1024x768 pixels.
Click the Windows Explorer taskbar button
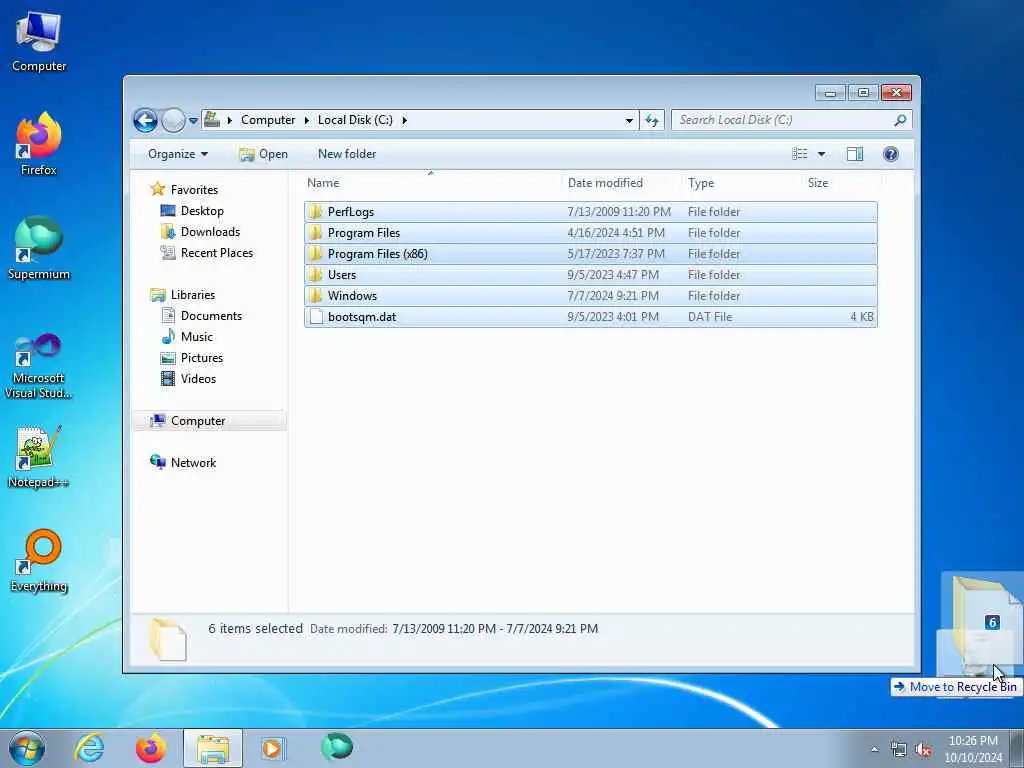[213, 748]
